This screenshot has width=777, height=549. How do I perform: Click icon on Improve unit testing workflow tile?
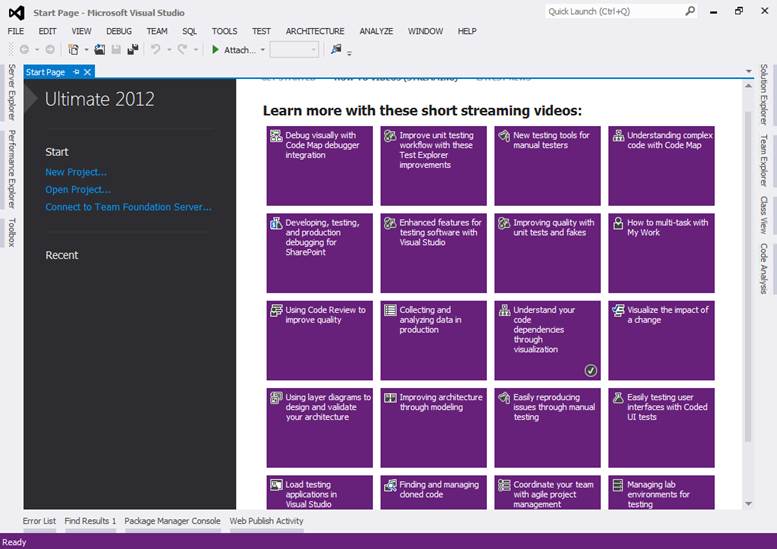[x=390, y=136]
